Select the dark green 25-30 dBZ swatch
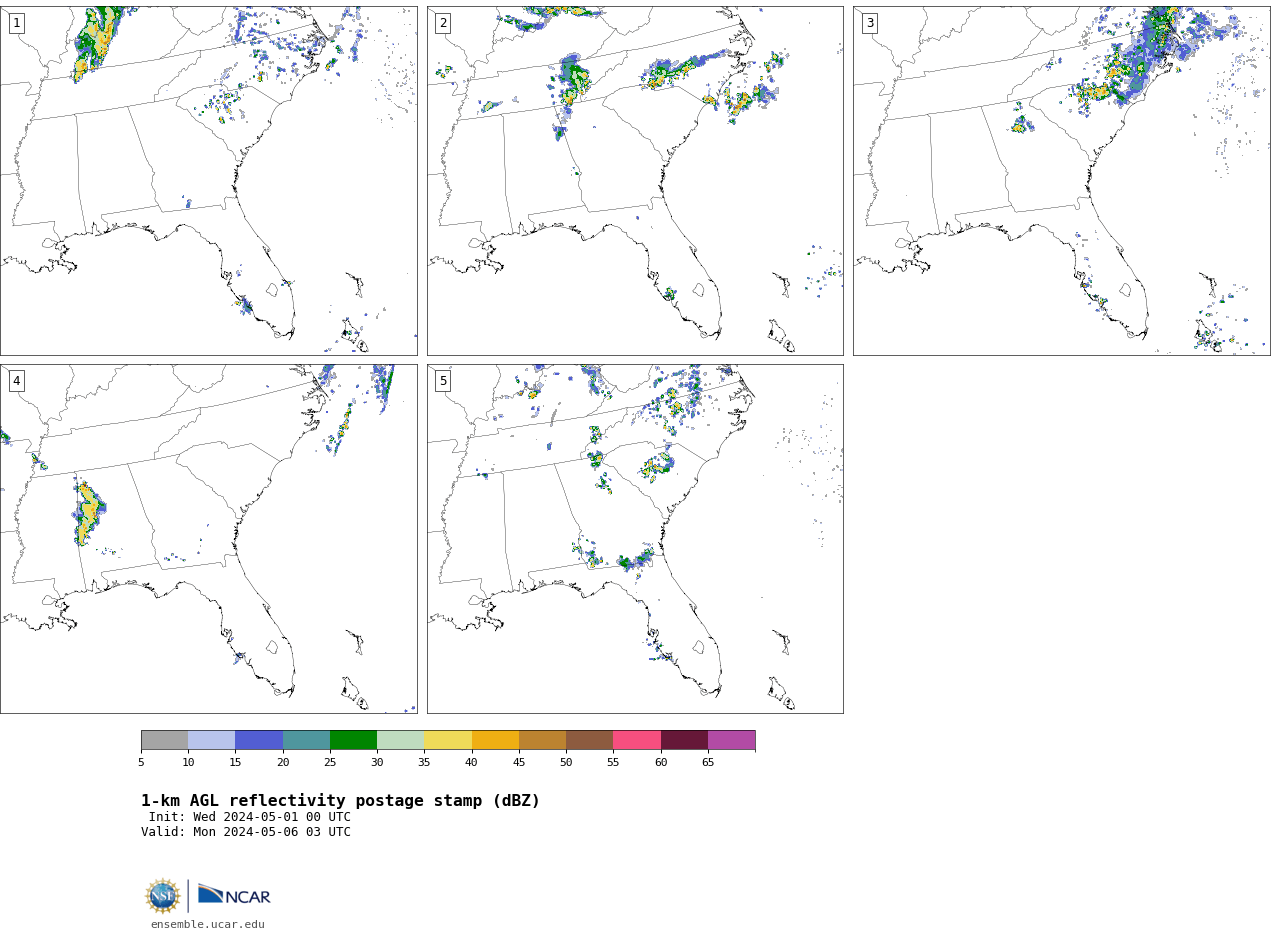Screen dimensions: 1280x936 353,740
